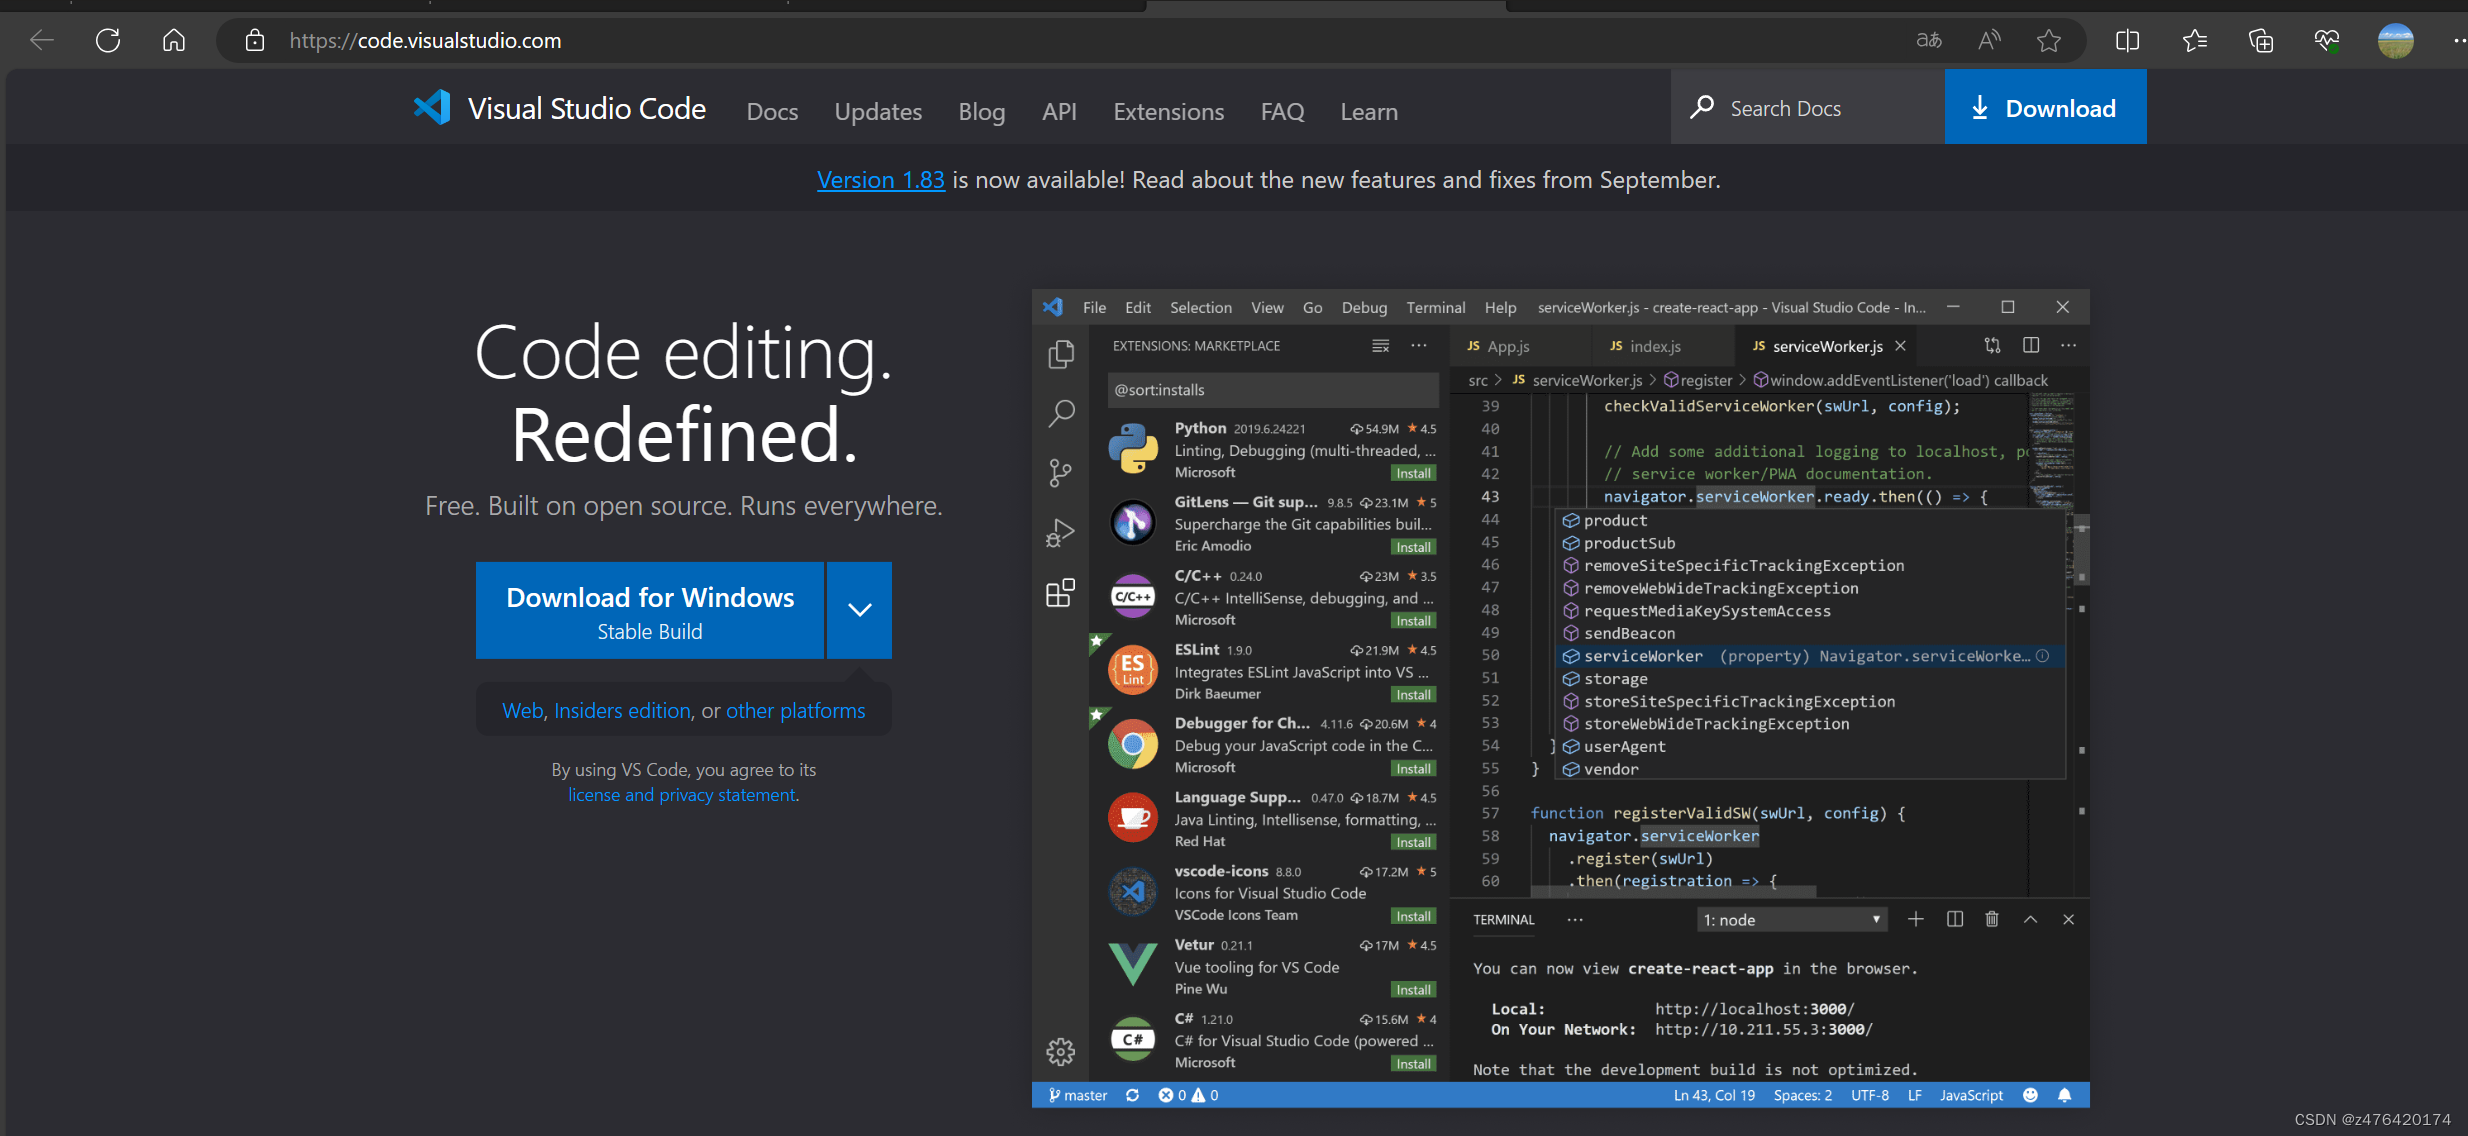Click the Visual Studio Code logo

(x=432, y=108)
